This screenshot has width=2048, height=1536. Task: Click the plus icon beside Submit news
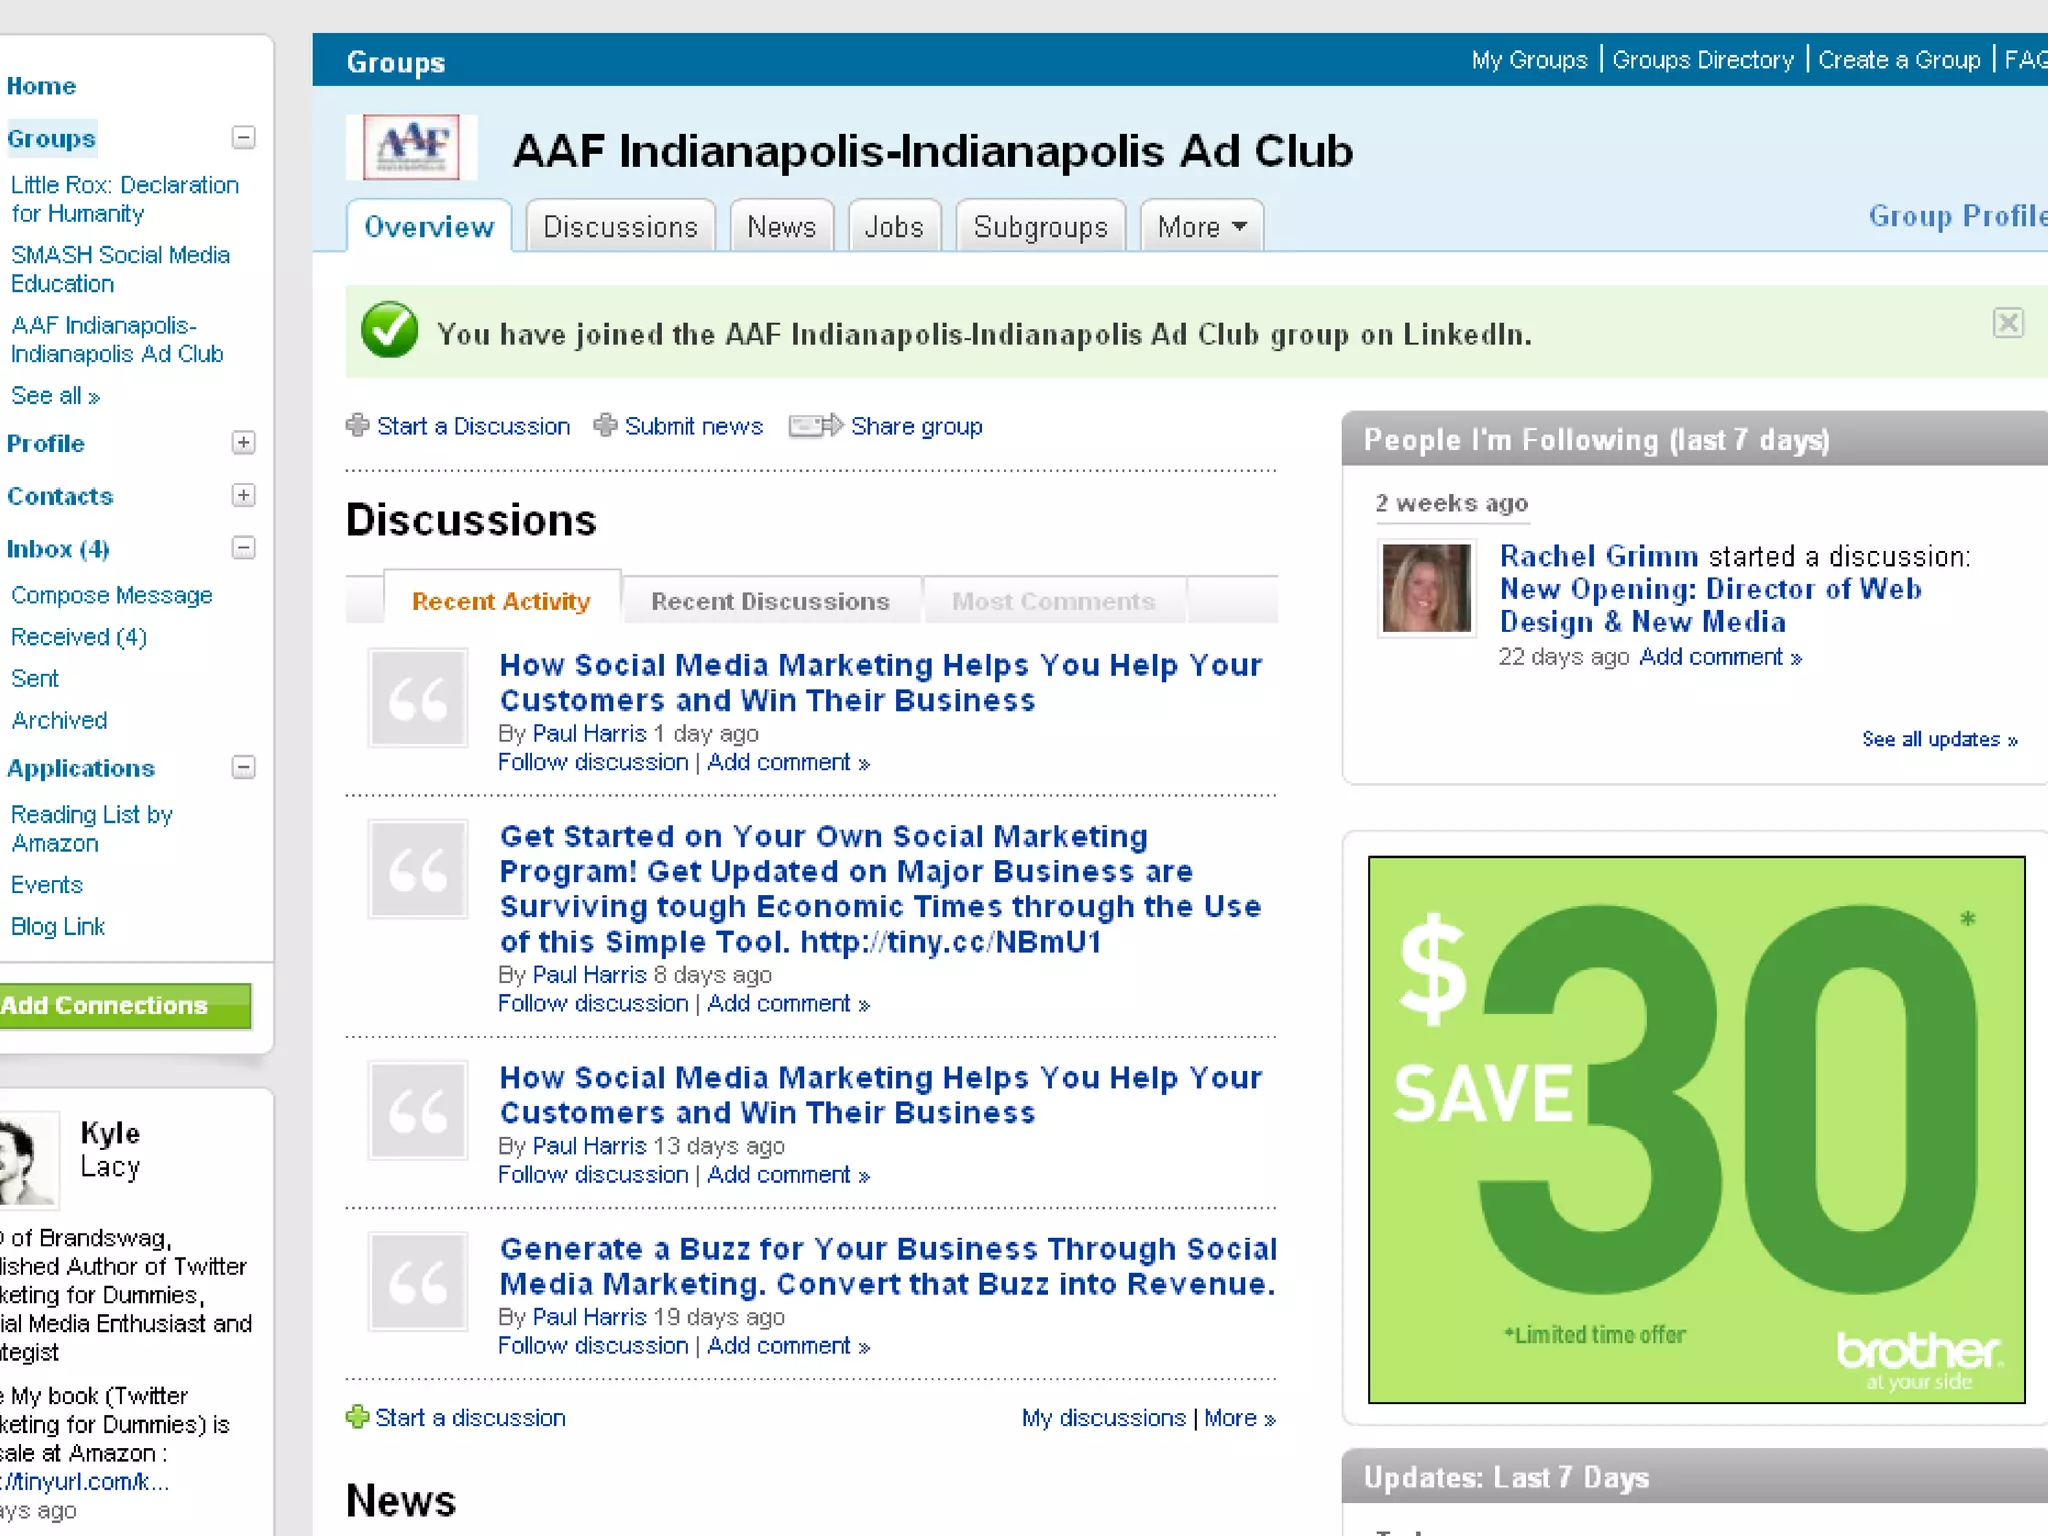click(x=605, y=426)
